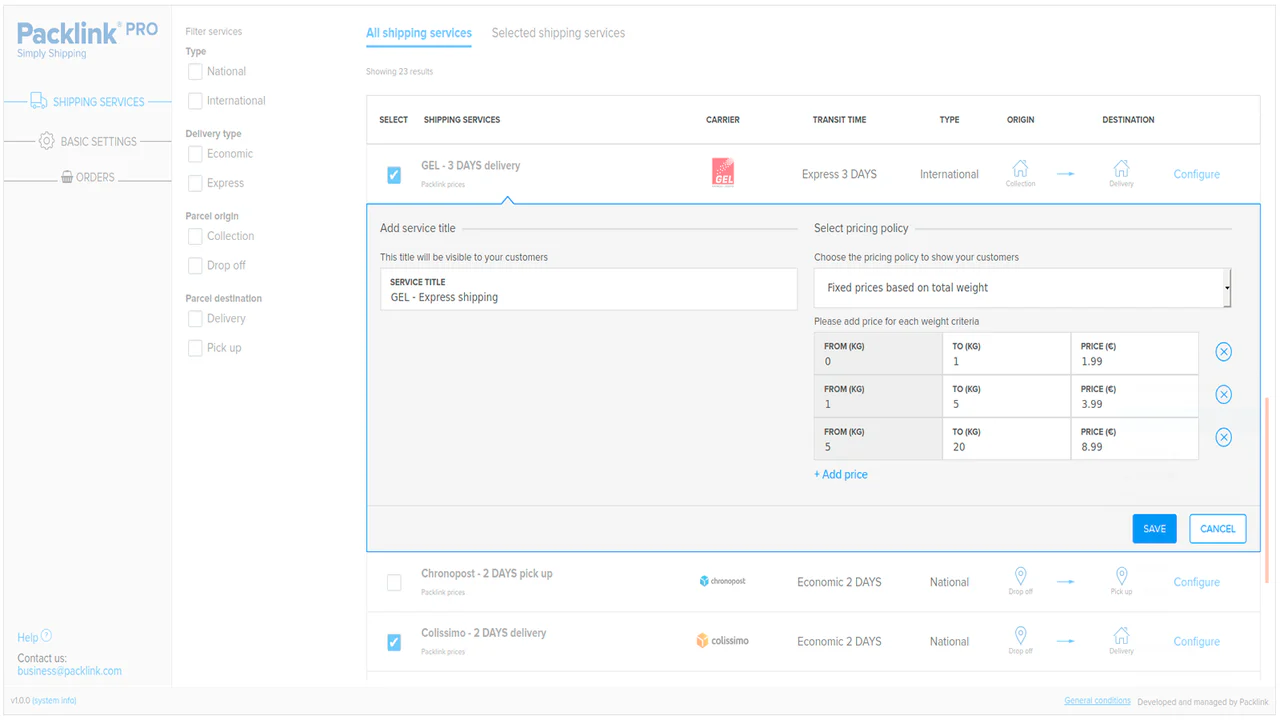Click the Chronopost carrier logo

pyautogui.click(x=723, y=581)
